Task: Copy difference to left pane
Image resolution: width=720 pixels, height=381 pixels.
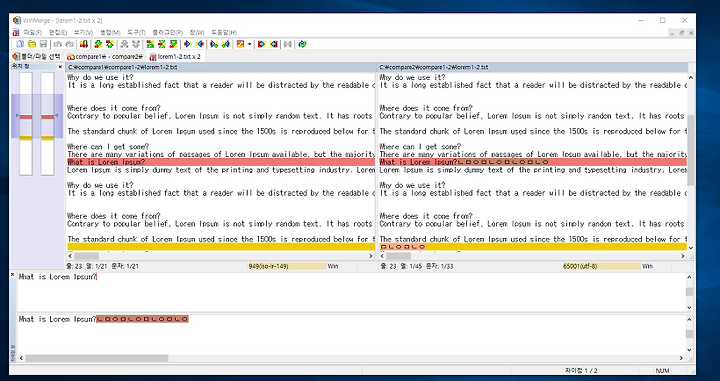Action: pos(200,44)
